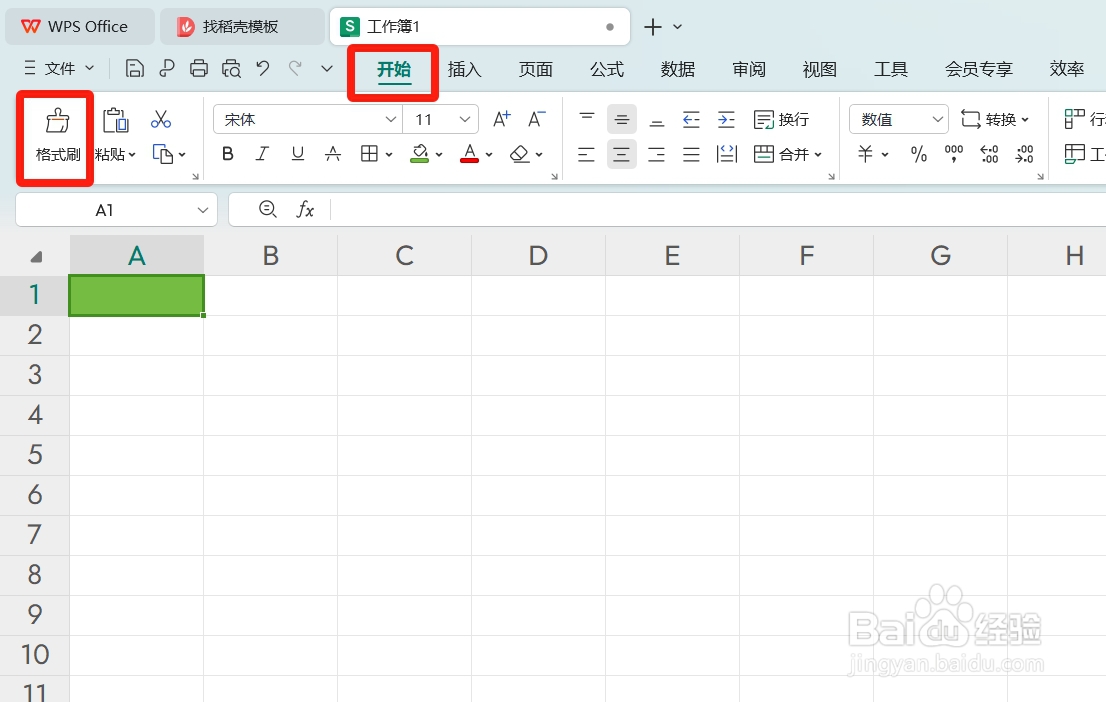Screen dimensions: 1106x702
Task: Click the comma thousands separator icon
Action: (x=953, y=154)
